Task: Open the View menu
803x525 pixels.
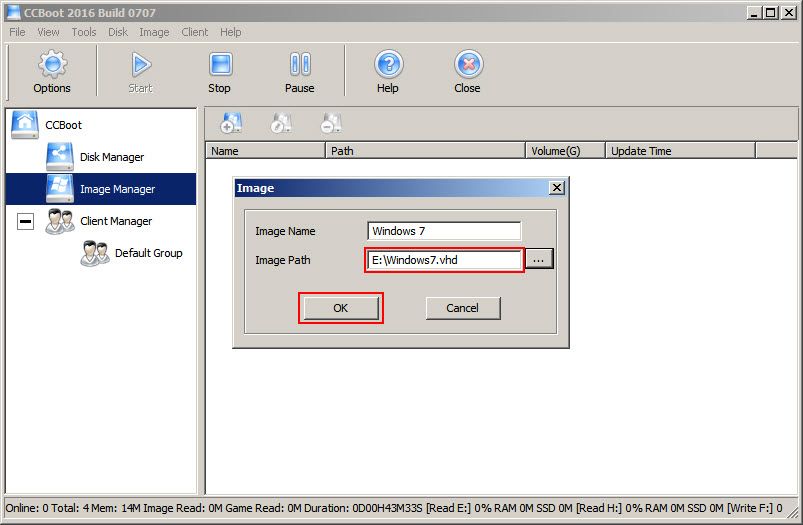Action: pos(48,32)
